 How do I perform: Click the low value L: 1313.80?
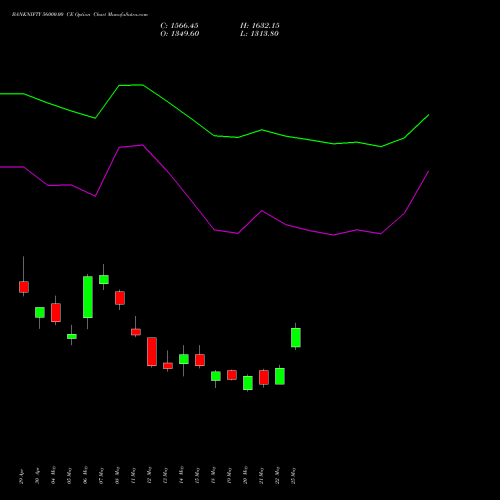coord(259,34)
